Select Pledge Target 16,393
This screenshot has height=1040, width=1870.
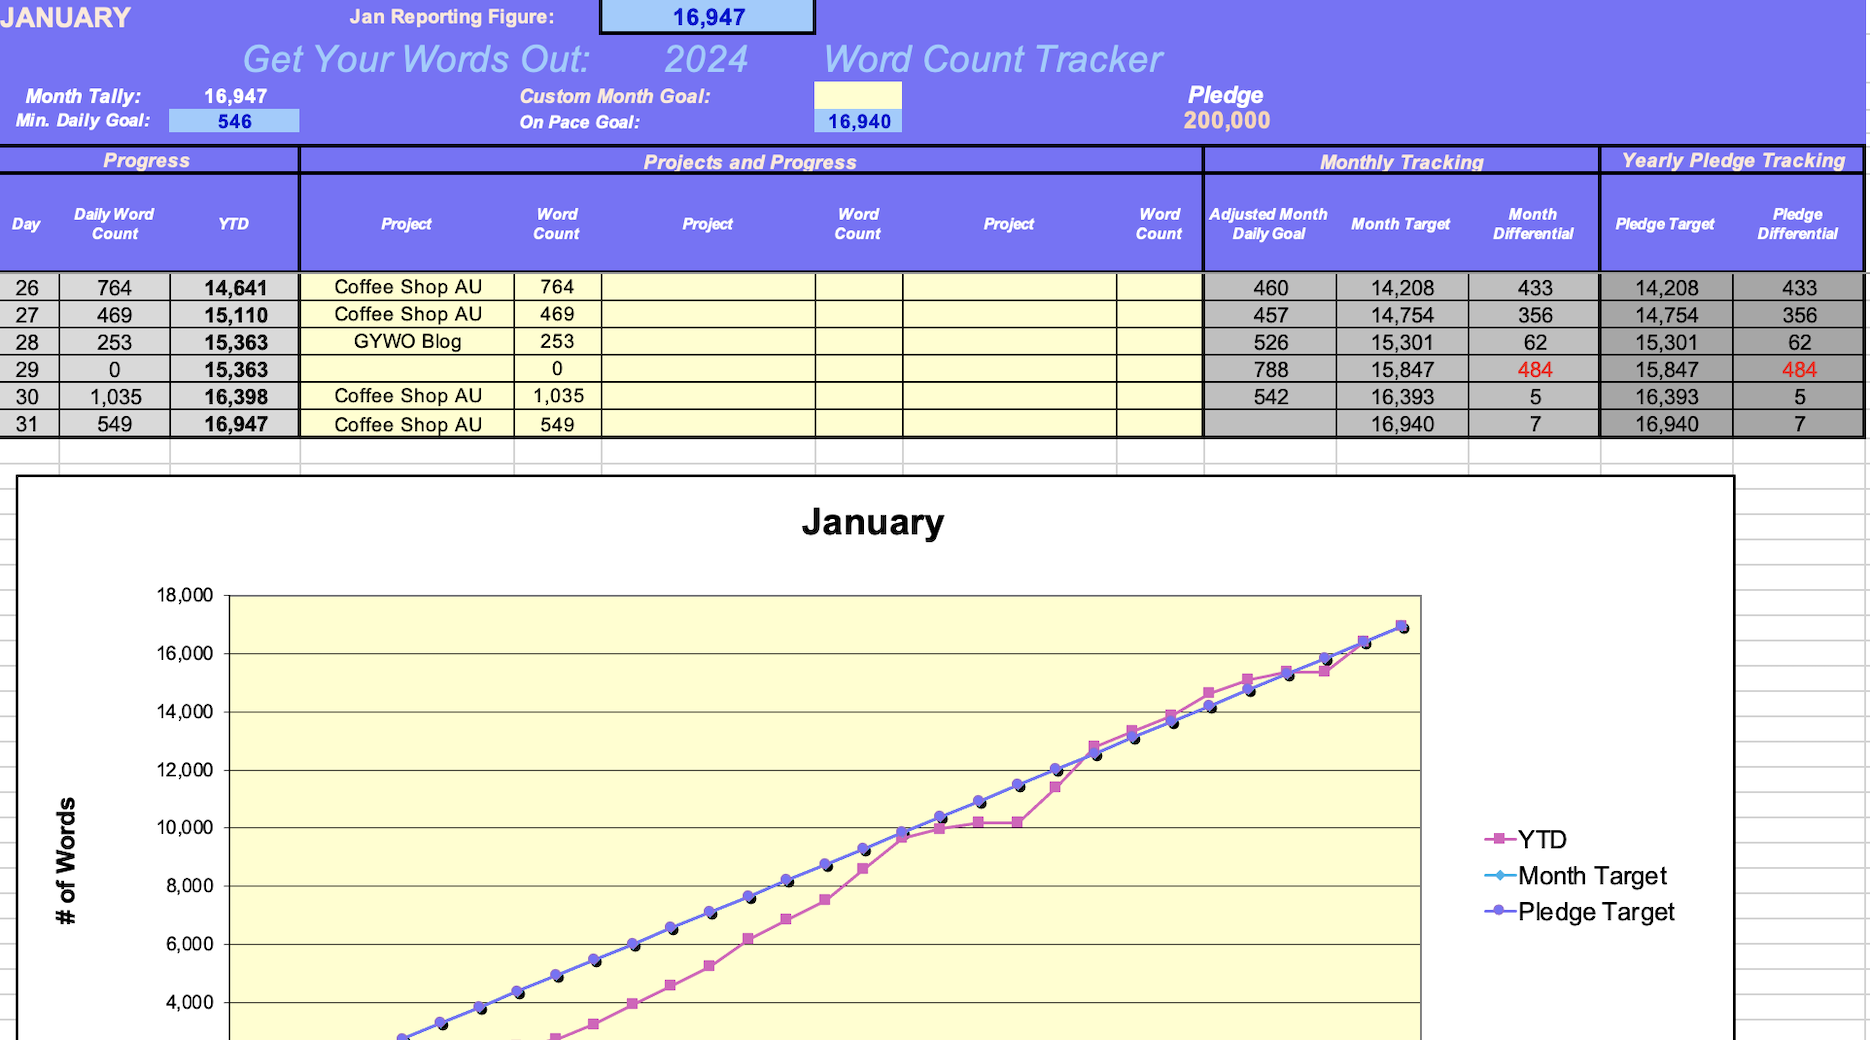click(1667, 396)
